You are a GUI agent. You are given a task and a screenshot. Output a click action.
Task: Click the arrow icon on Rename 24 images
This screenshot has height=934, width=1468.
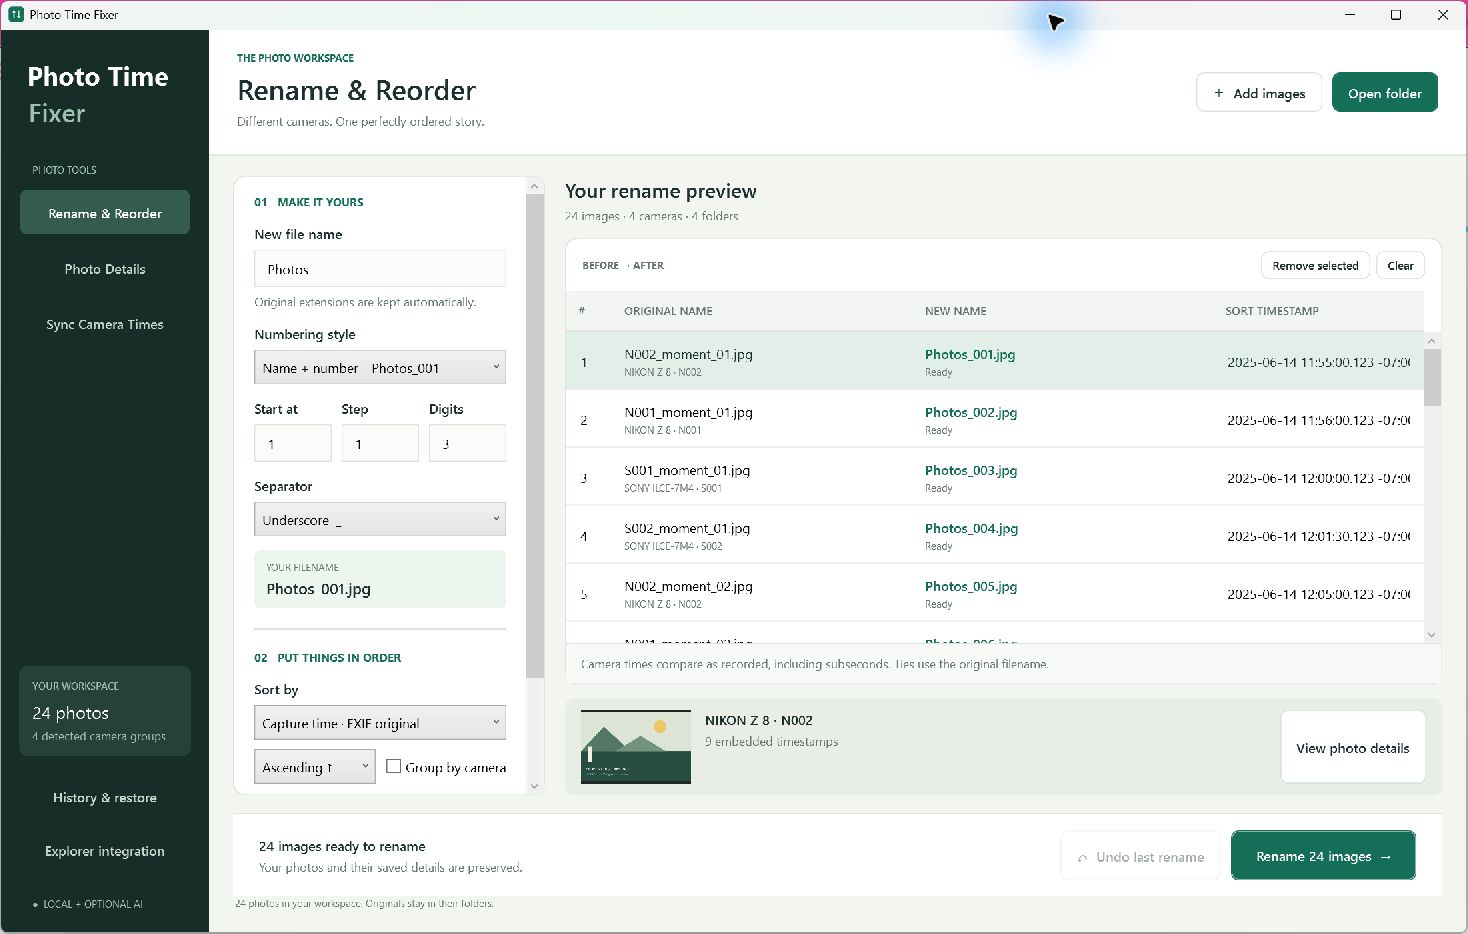tap(1385, 857)
